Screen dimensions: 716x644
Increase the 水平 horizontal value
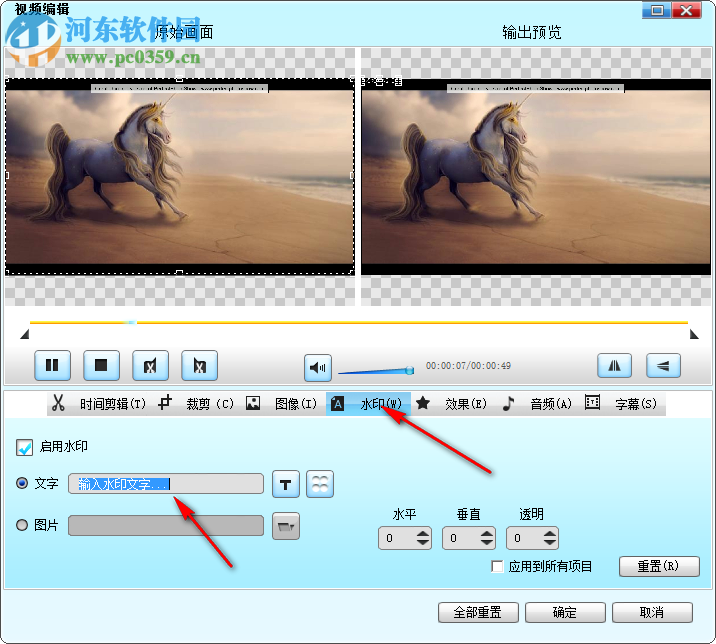tap(423, 533)
